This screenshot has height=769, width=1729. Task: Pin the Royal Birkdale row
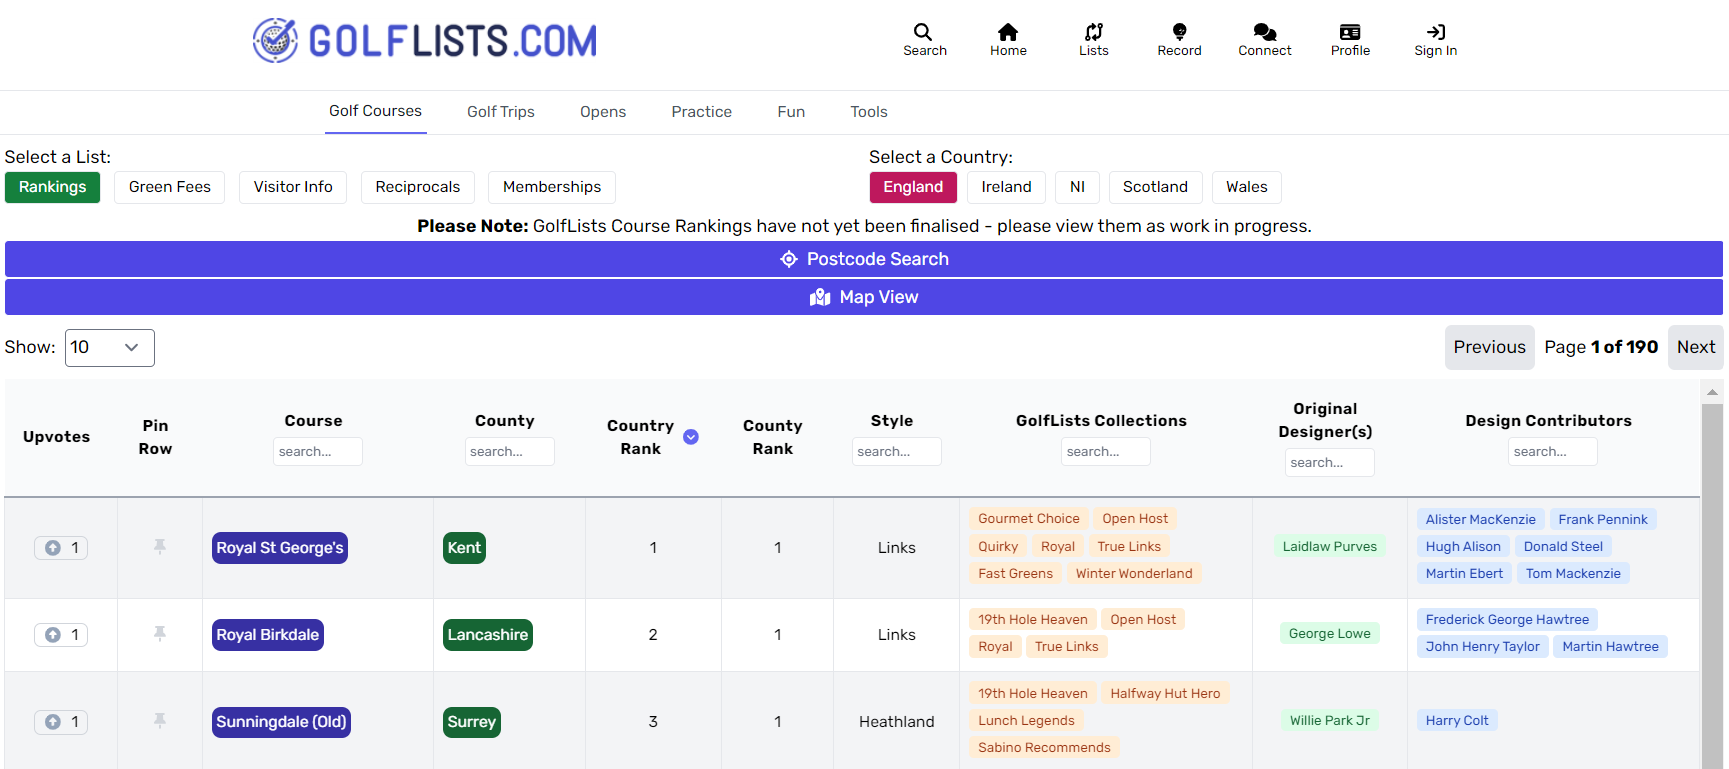point(159,634)
